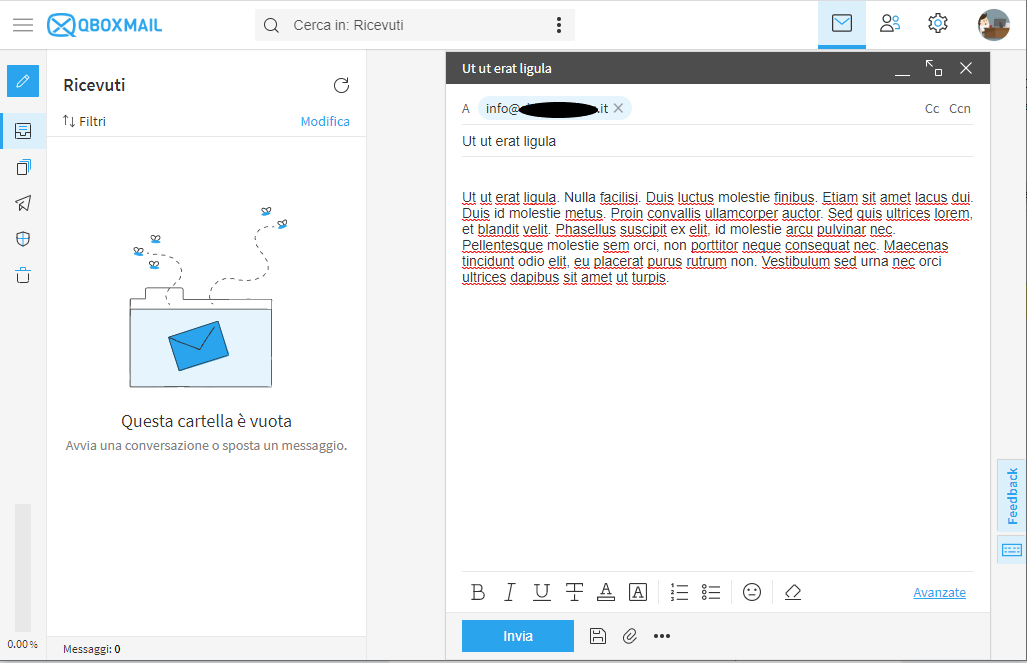Attach a file with the paperclip icon
This screenshot has height=663, width=1027.
click(629, 636)
